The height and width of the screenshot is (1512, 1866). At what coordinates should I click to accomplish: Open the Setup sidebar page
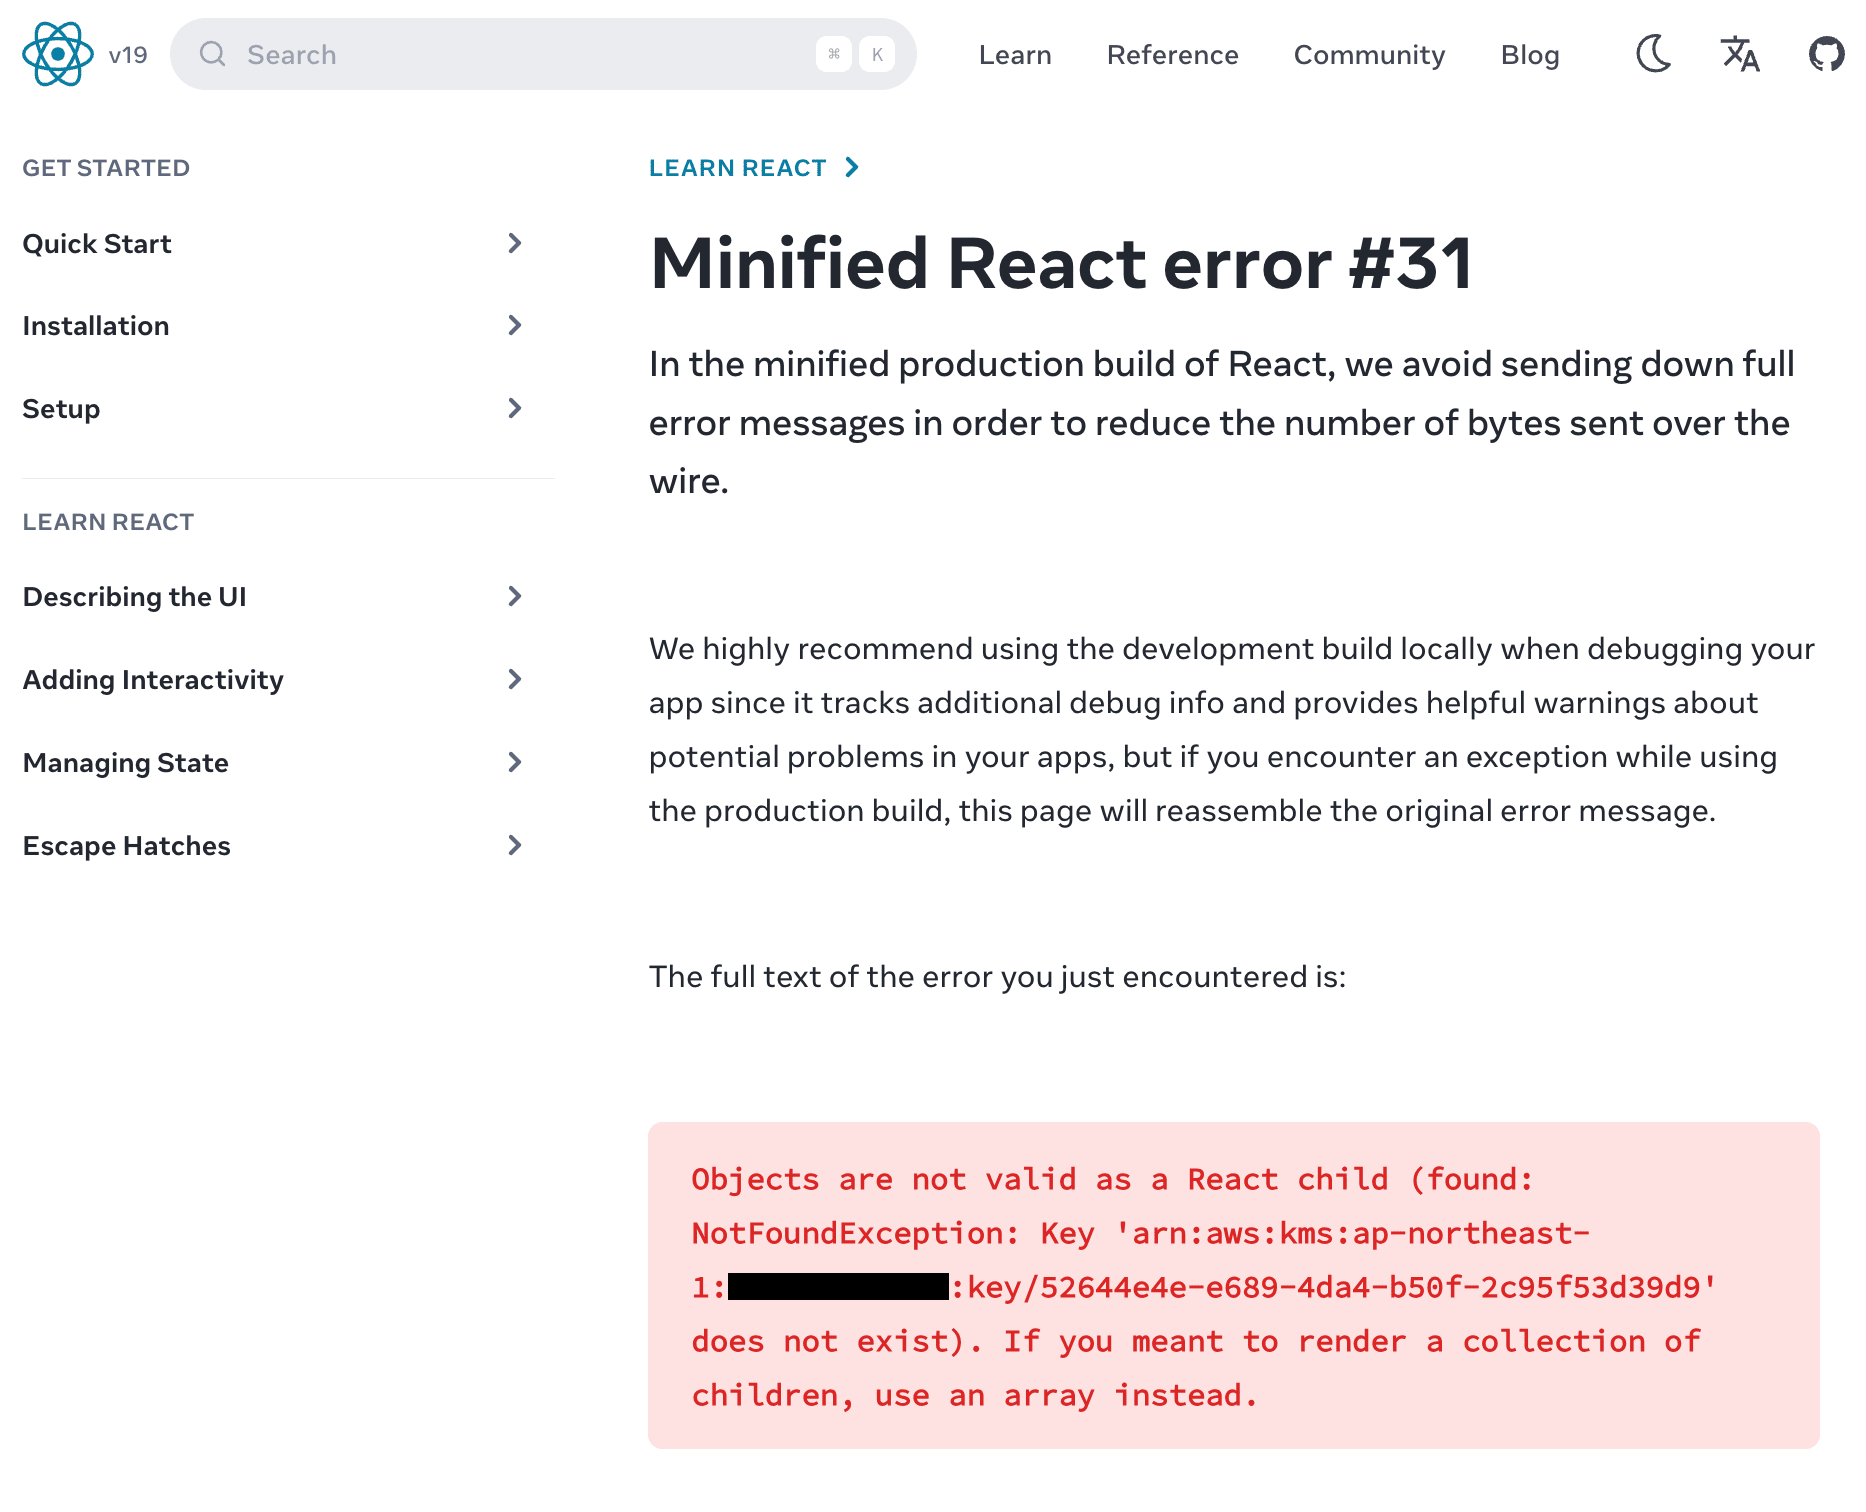point(61,409)
